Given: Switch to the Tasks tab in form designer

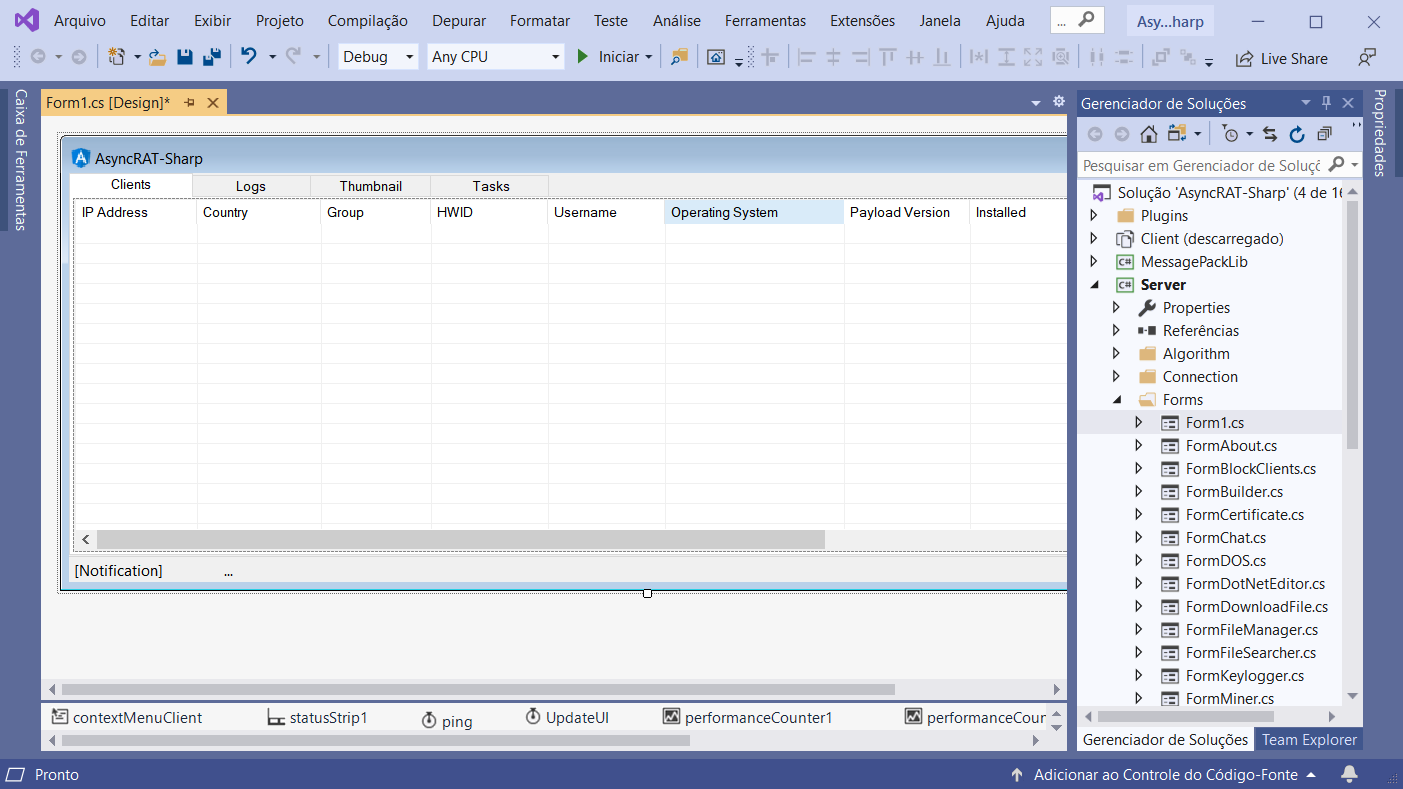Looking at the screenshot, I should 490,186.
